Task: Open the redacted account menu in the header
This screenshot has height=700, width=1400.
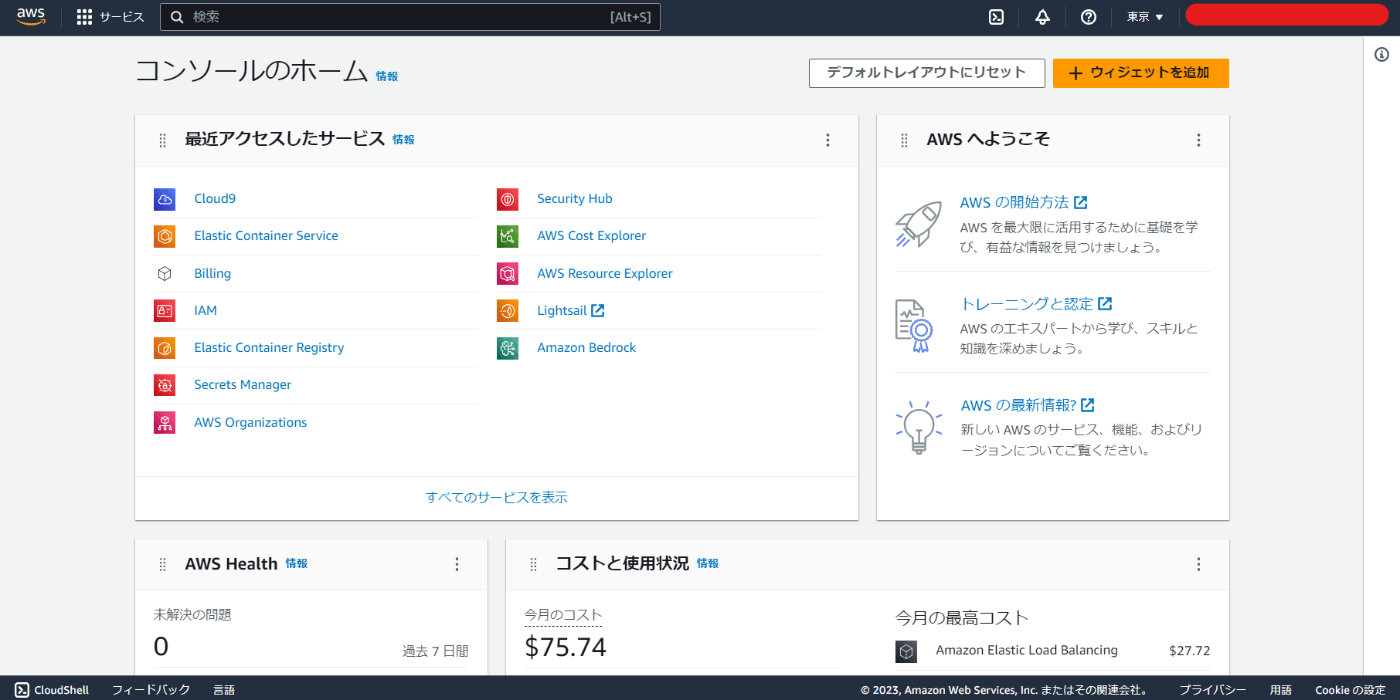Action: click(1285, 16)
